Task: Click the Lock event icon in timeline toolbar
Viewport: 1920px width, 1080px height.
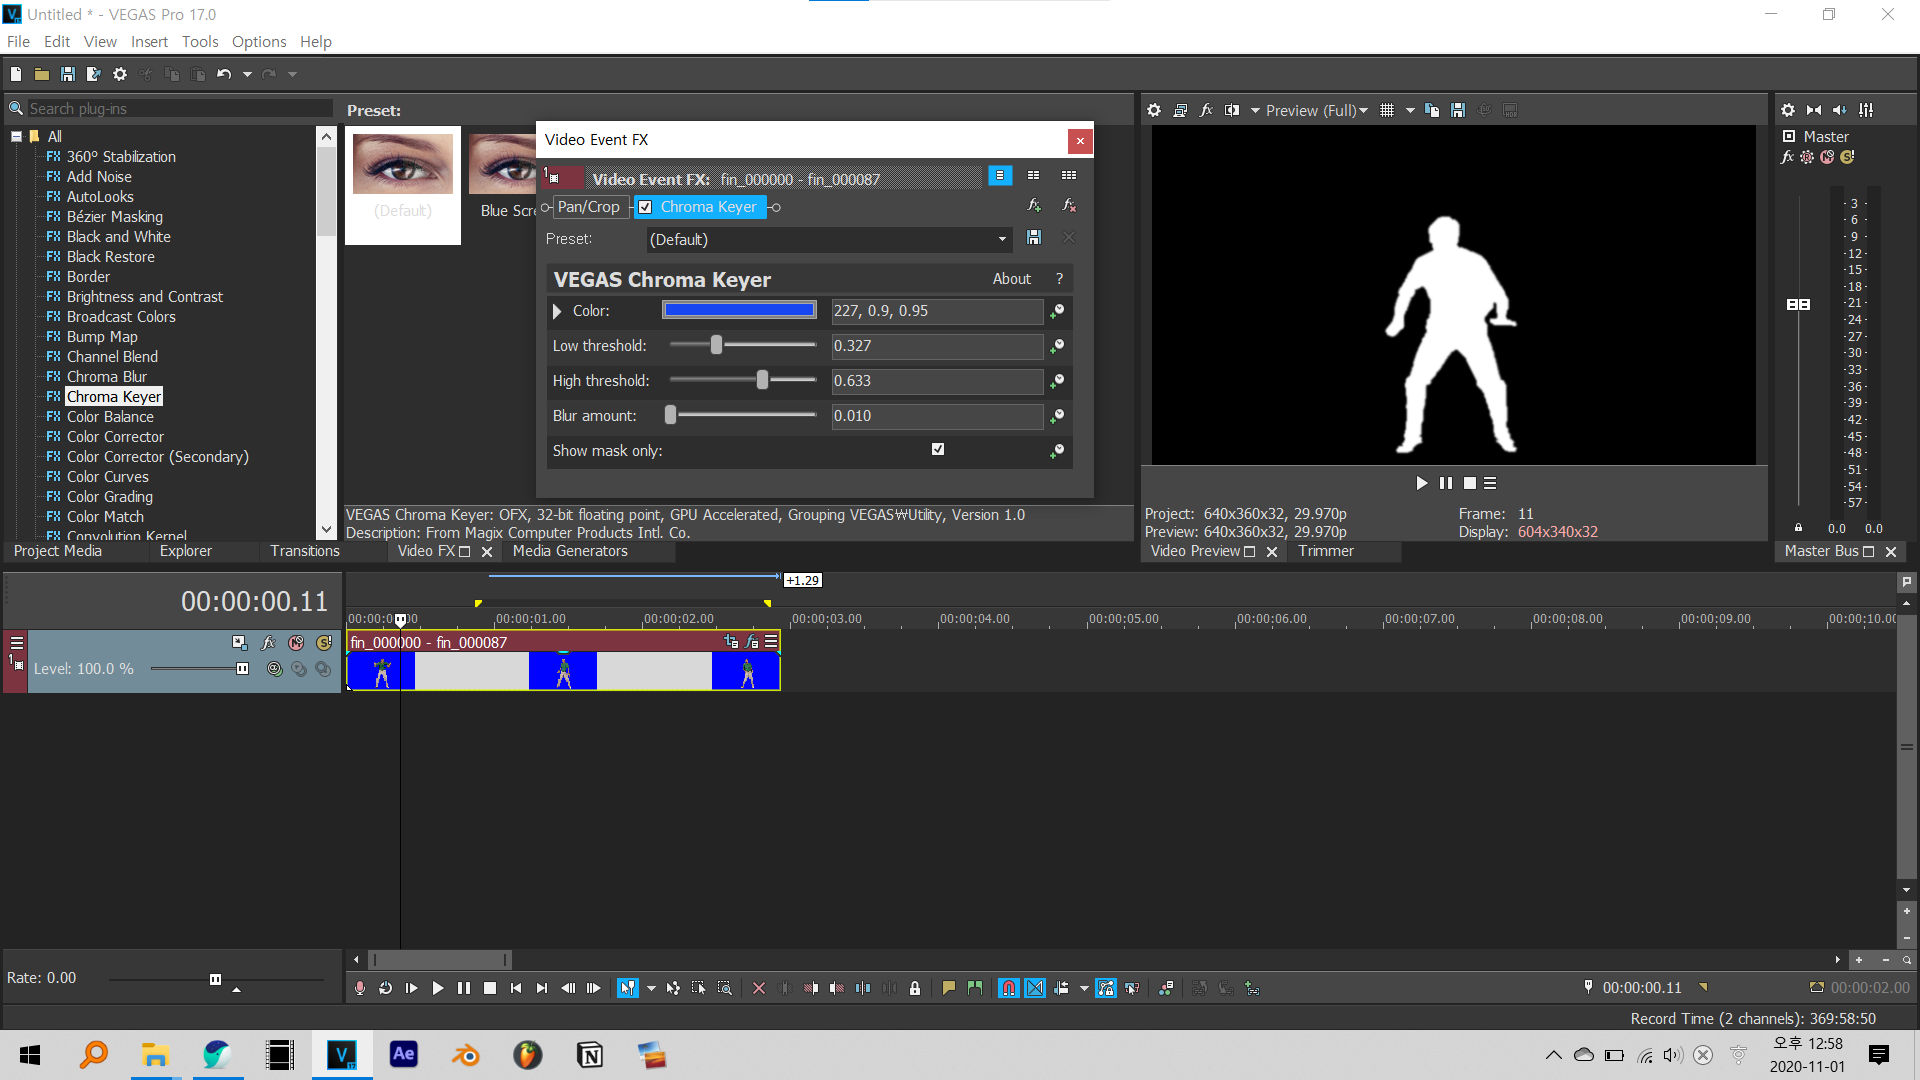Action: (915, 988)
